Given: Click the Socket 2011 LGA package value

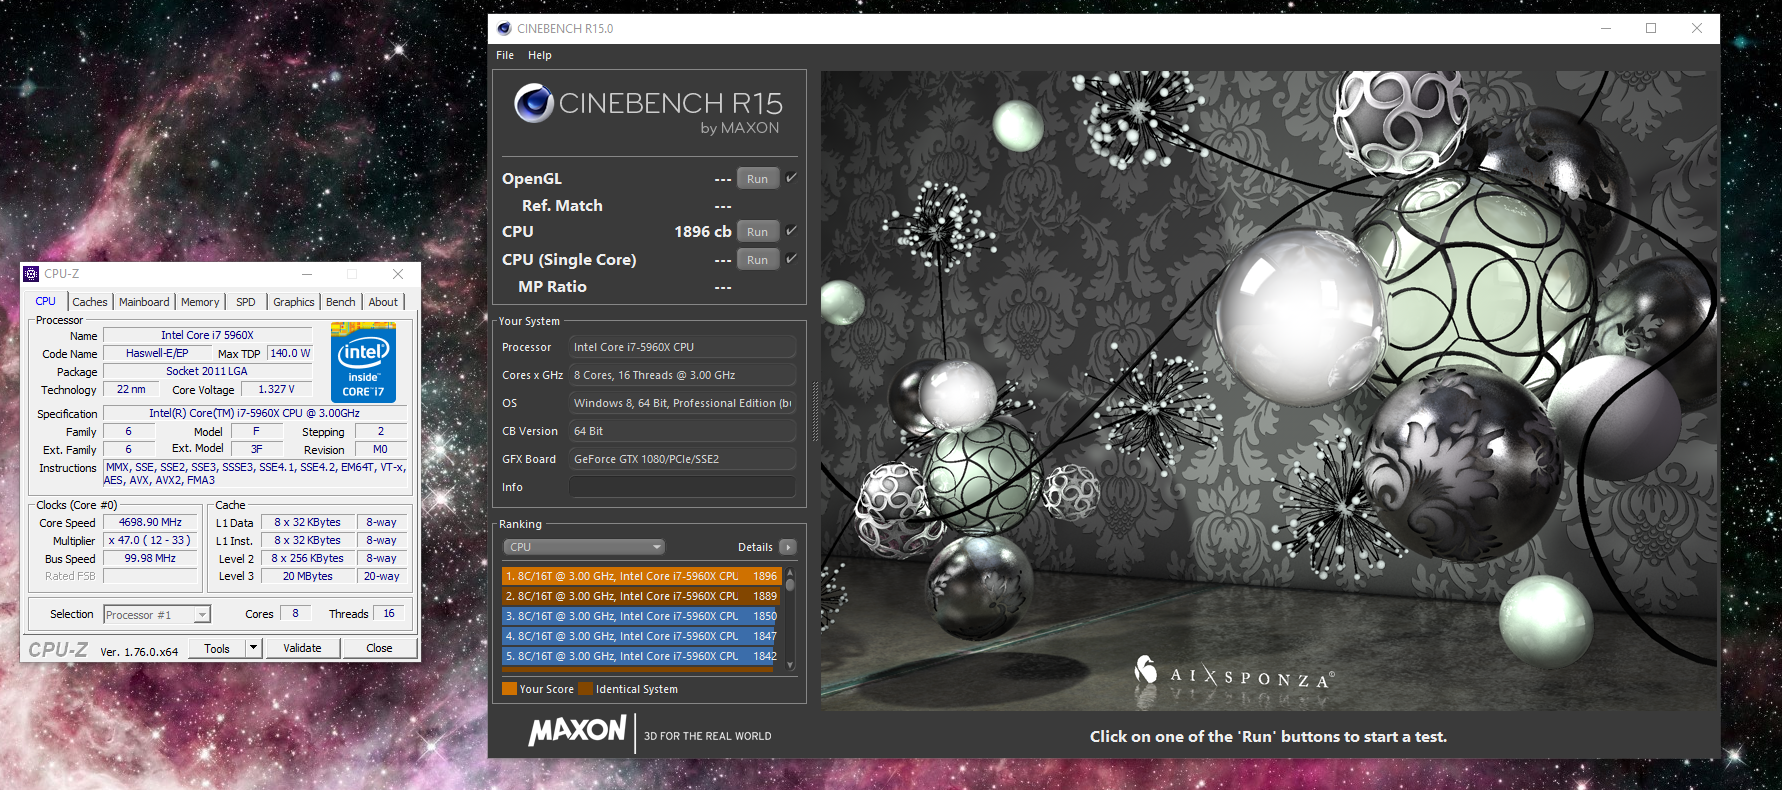Looking at the screenshot, I should tap(207, 371).
